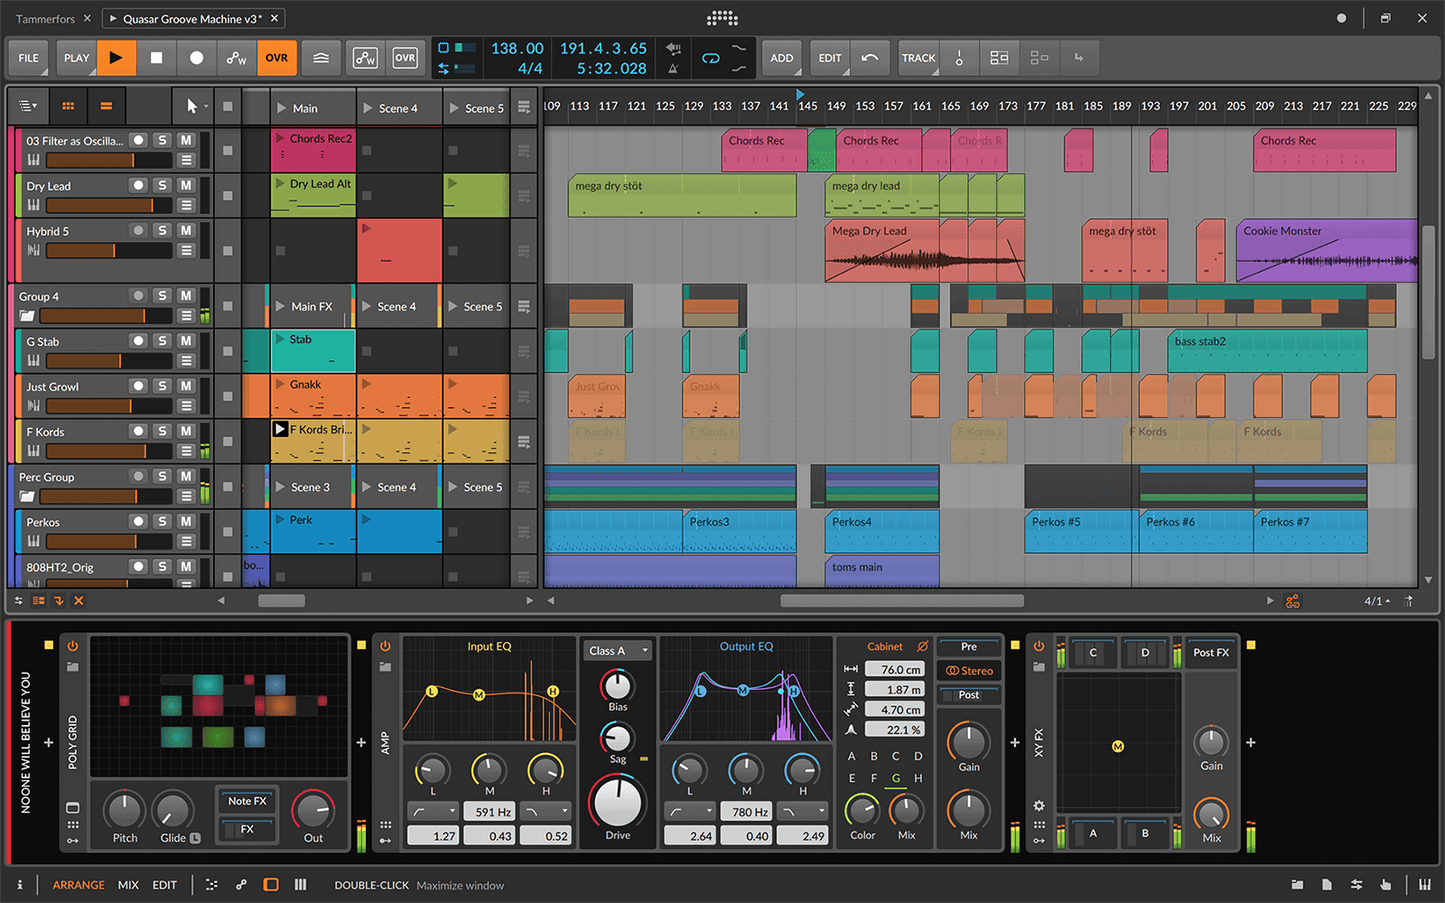Open the Tammerfors project tab
This screenshot has width=1445, height=903.
(x=45, y=19)
